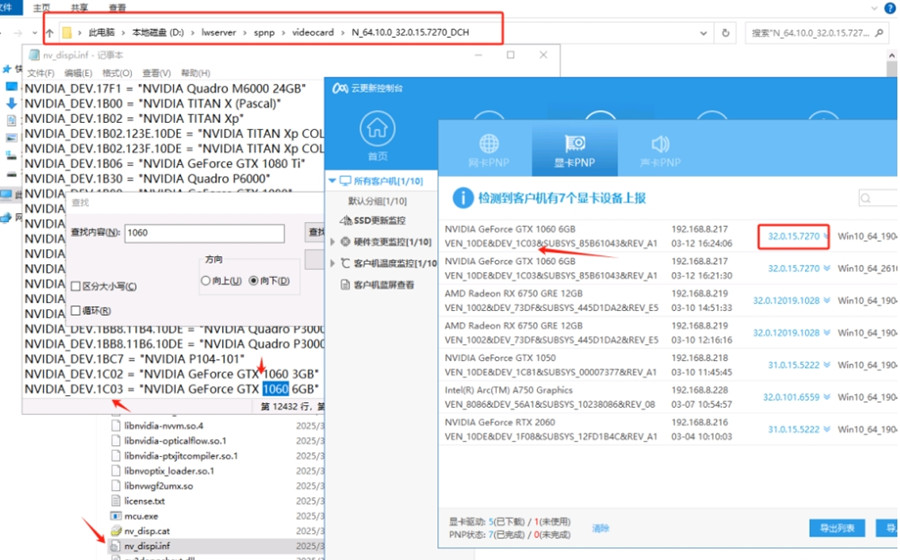The height and width of the screenshot is (560, 900).
Task: Click the SSD更新监控 icon
Action: click(346, 220)
